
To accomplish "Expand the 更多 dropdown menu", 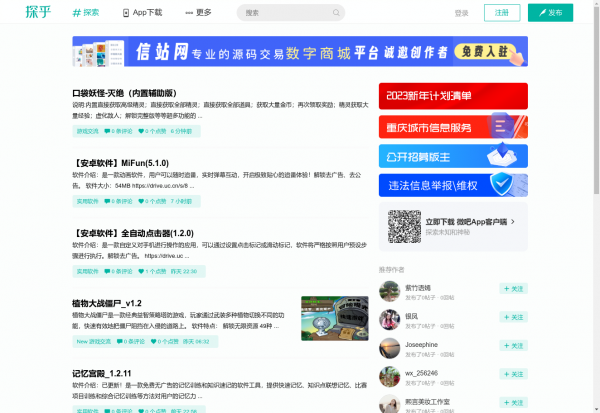I will [x=198, y=13].
